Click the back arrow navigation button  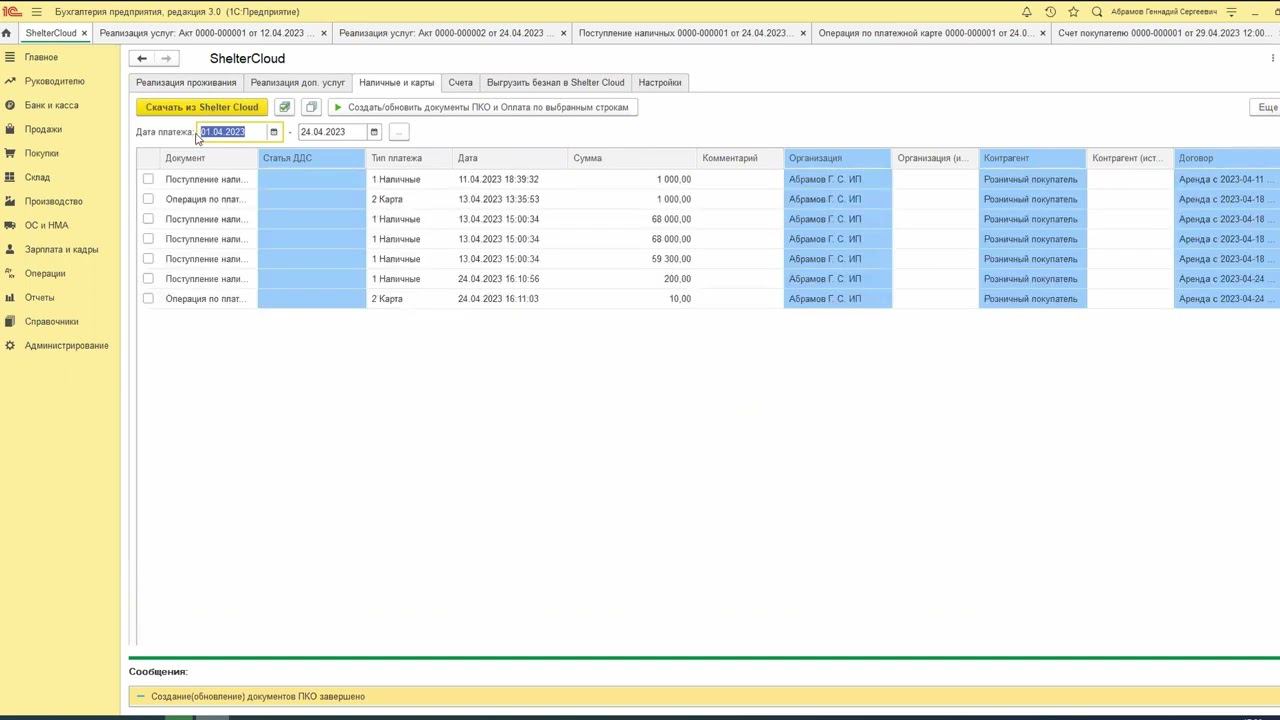pyautogui.click(x=142, y=59)
